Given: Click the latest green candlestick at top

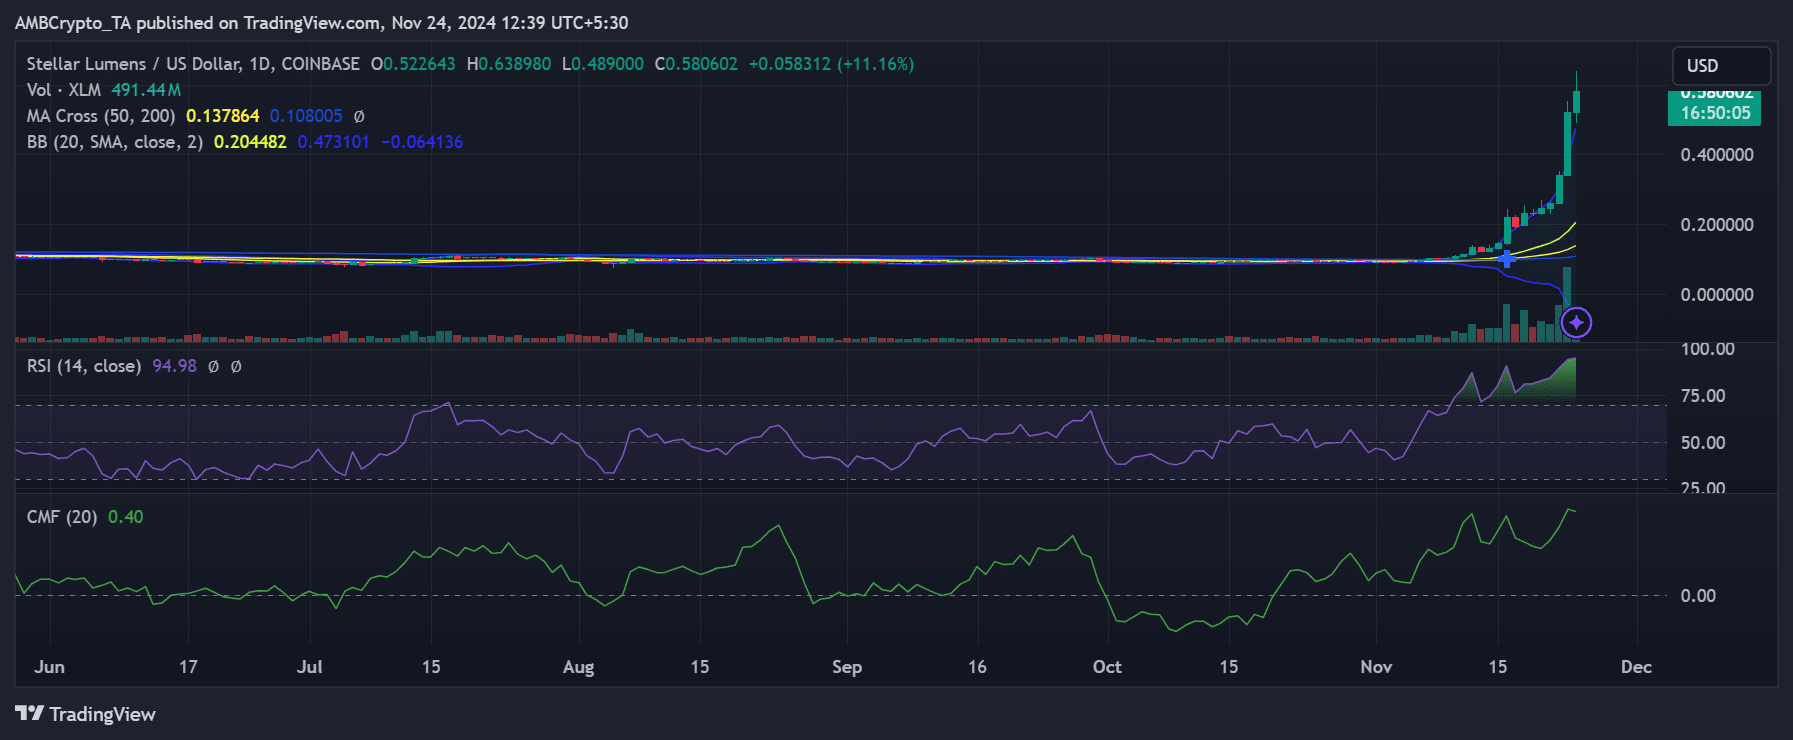Looking at the screenshot, I should click(x=1576, y=102).
